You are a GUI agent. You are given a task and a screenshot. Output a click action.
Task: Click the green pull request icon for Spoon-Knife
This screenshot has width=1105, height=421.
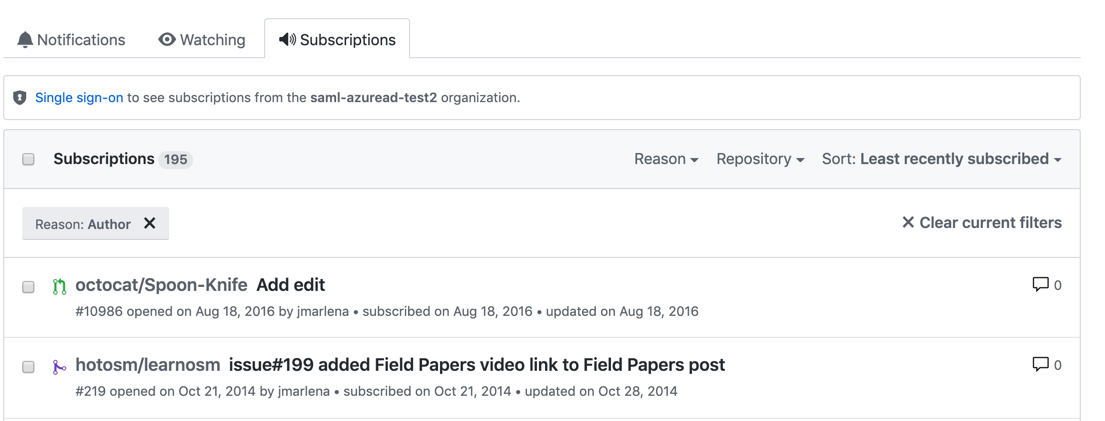pyautogui.click(x=60, y=287)
